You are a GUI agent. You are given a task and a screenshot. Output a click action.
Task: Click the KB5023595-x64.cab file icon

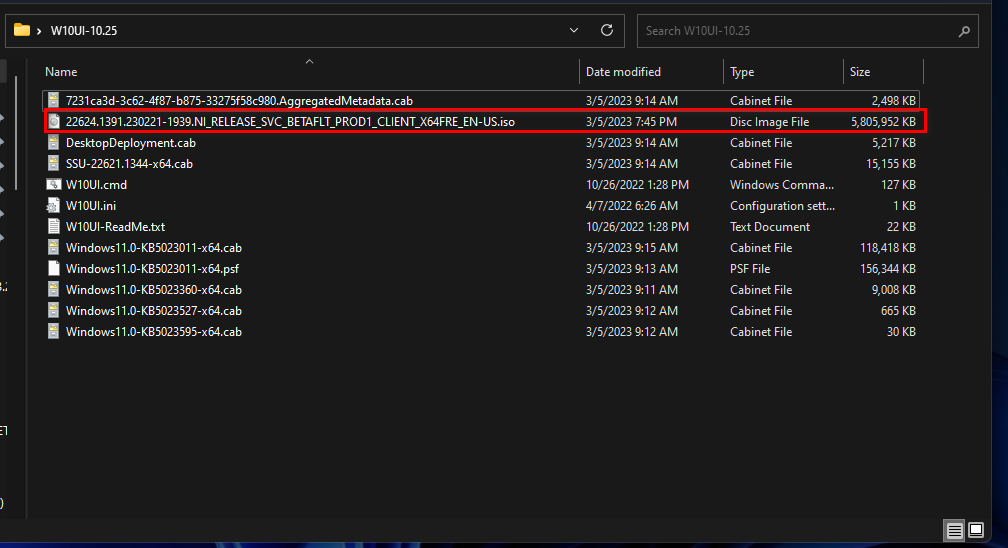[x=53, y=332]
